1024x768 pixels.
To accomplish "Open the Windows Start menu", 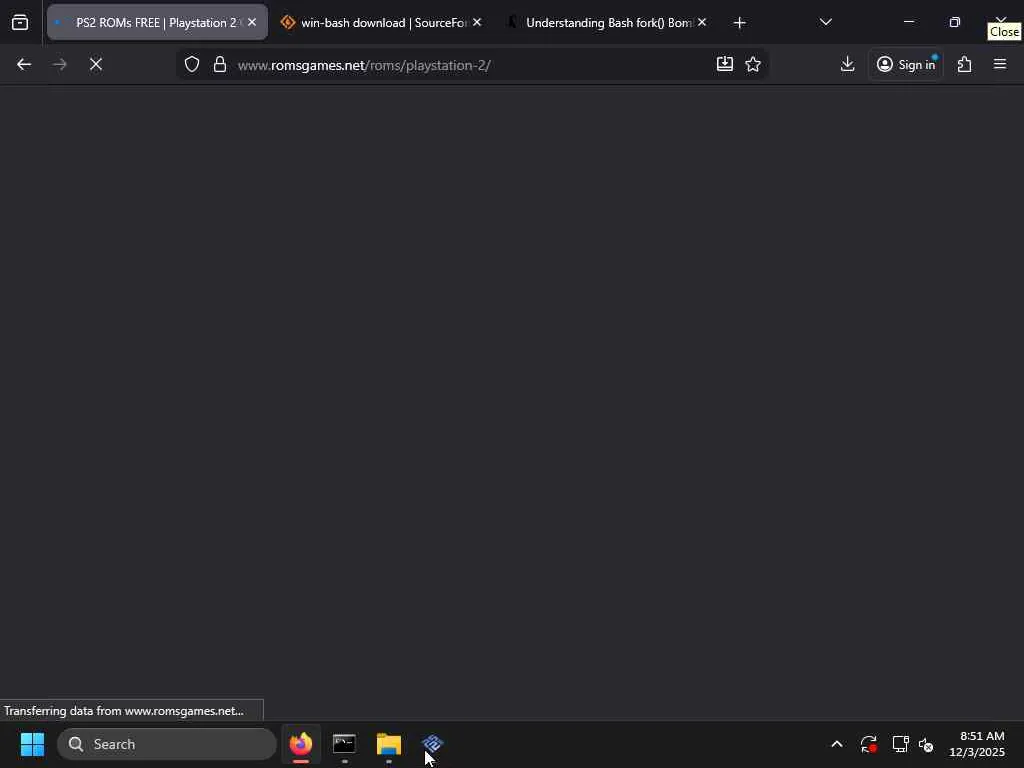I will [x=32, y=744].
